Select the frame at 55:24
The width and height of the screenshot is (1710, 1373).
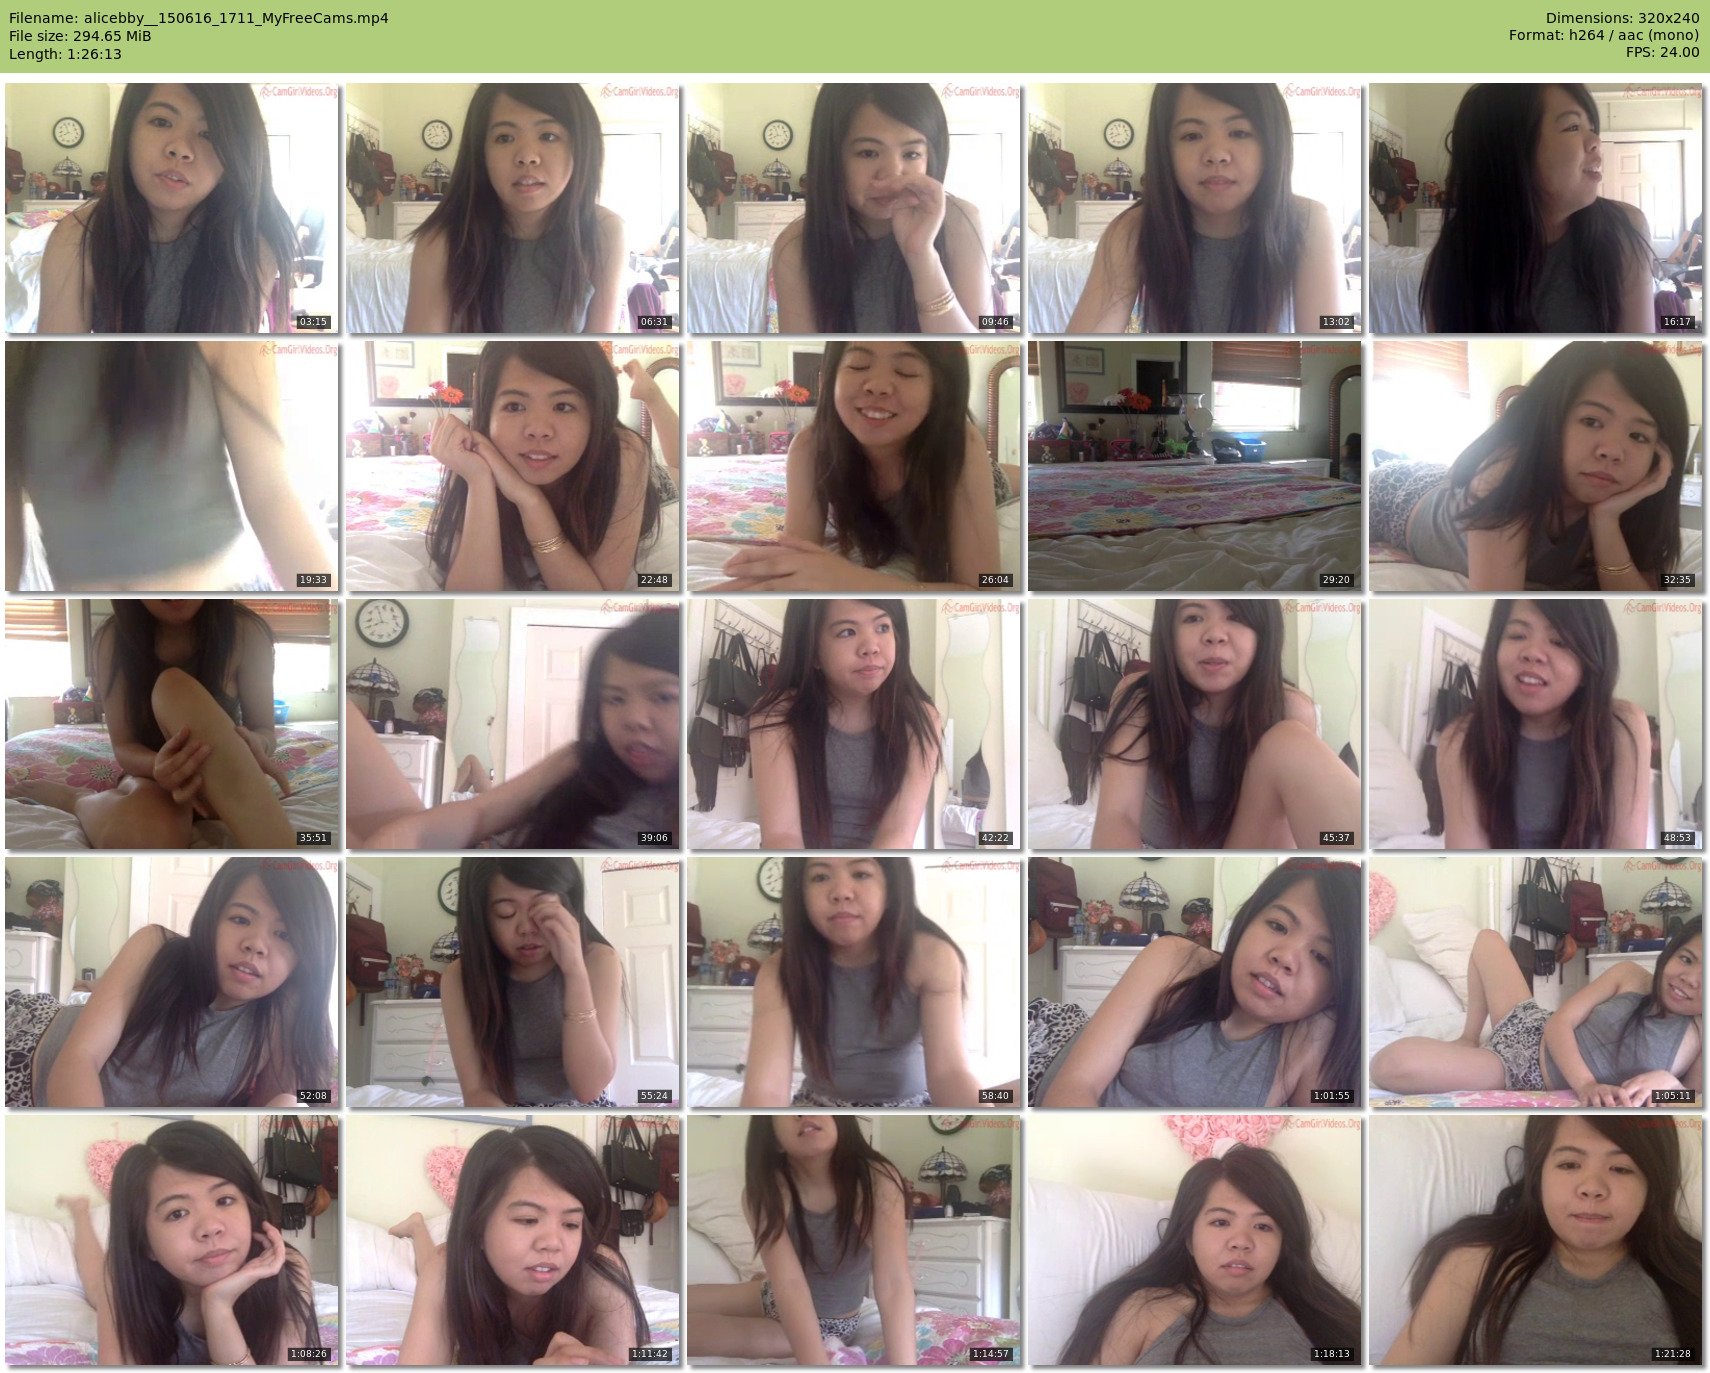click(x=512, y=982)
